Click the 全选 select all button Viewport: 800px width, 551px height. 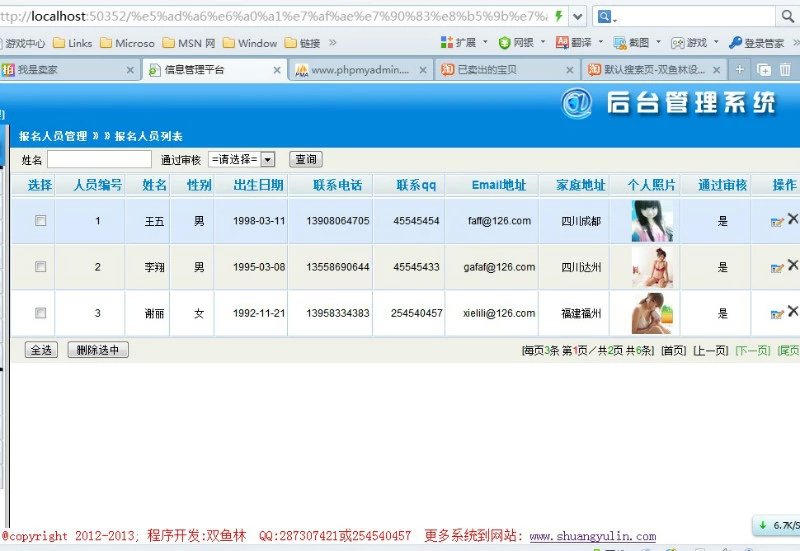[41, 350]
